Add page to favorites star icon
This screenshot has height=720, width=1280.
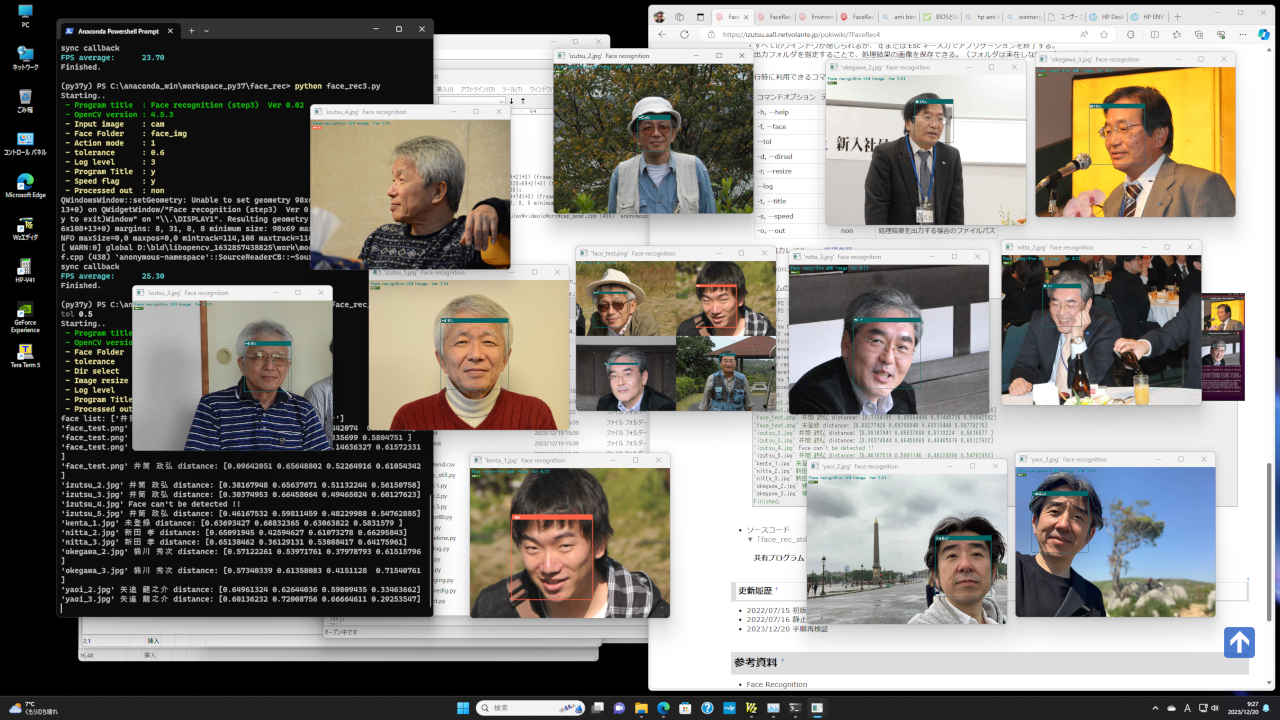1102,34
